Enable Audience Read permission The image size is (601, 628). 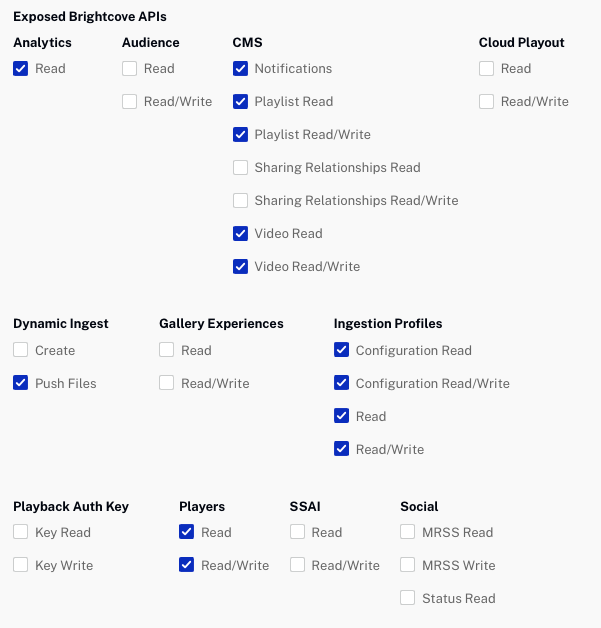(x=130, y=69)
